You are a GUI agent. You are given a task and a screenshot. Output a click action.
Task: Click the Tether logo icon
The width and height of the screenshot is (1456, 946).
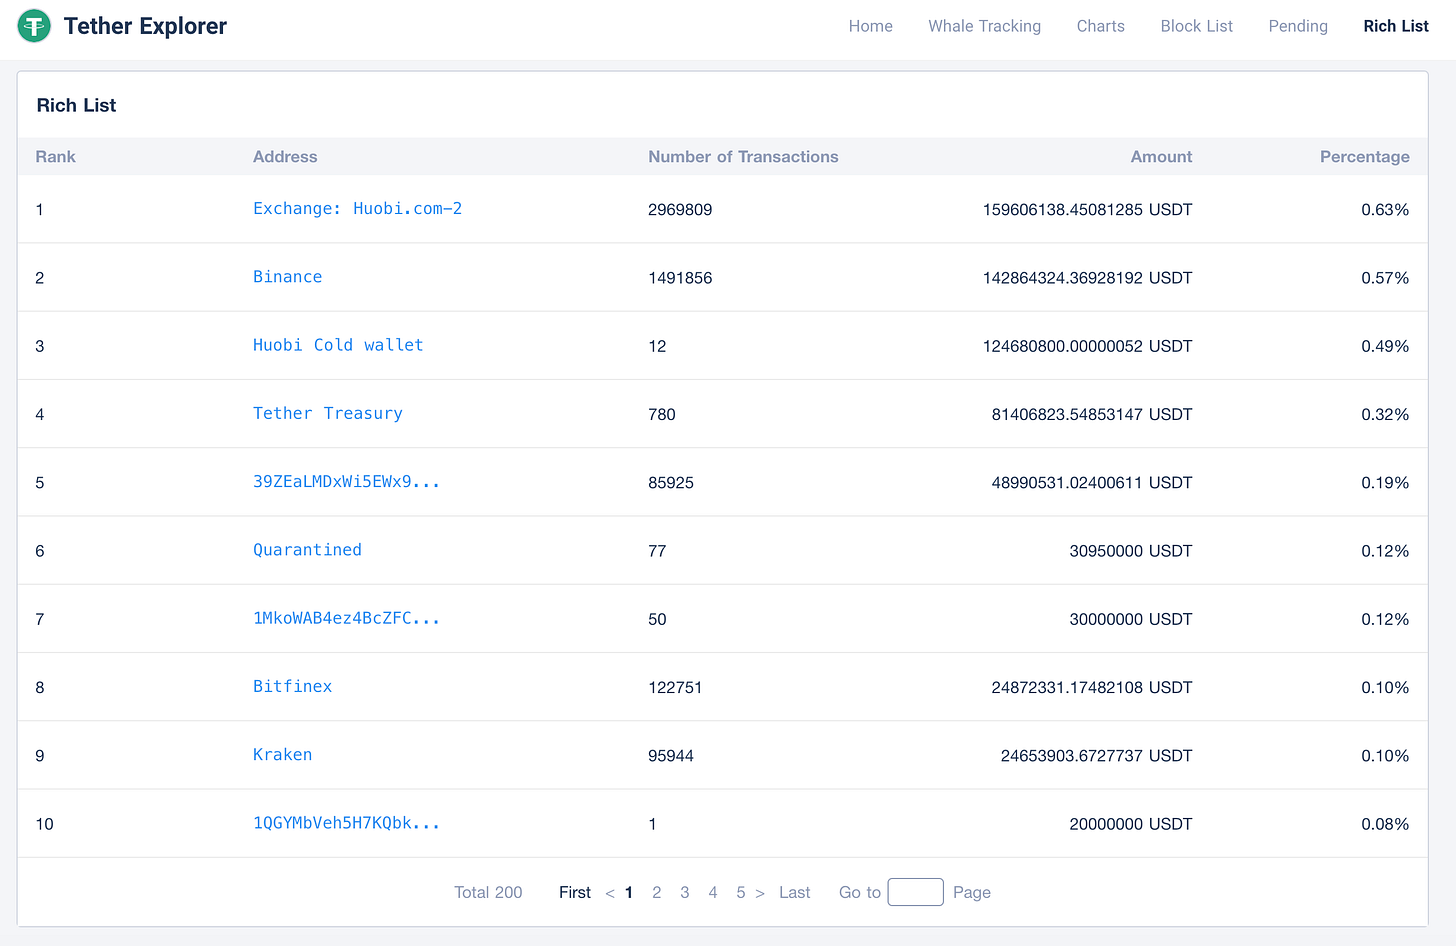34,26
